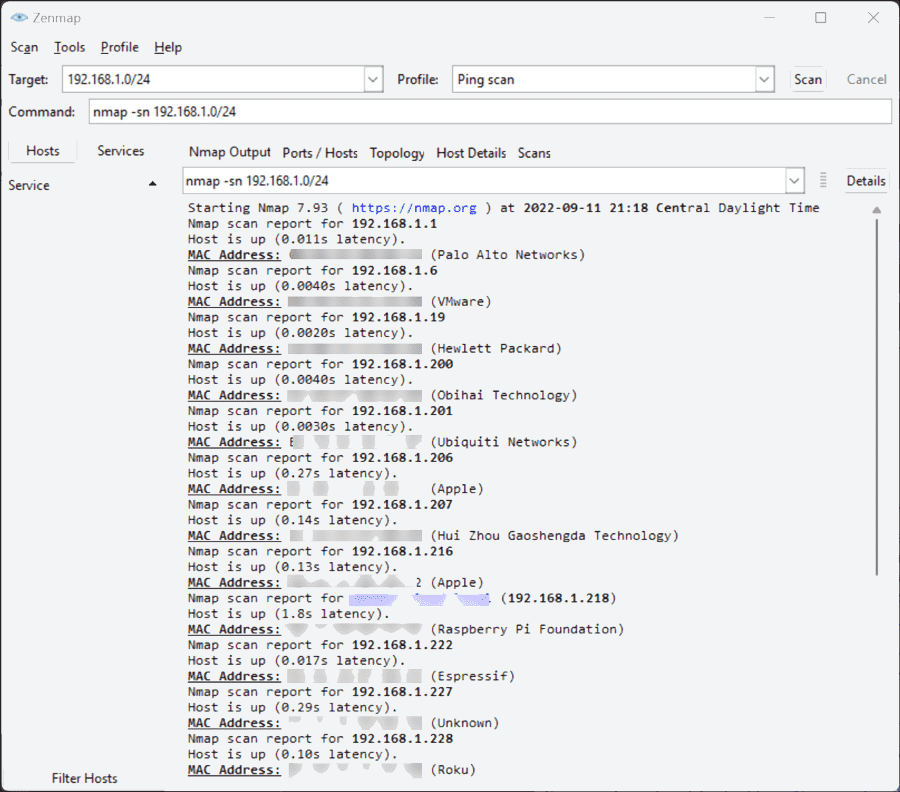Click the IP '192.168.1.6' in the output

coord(394,271)
